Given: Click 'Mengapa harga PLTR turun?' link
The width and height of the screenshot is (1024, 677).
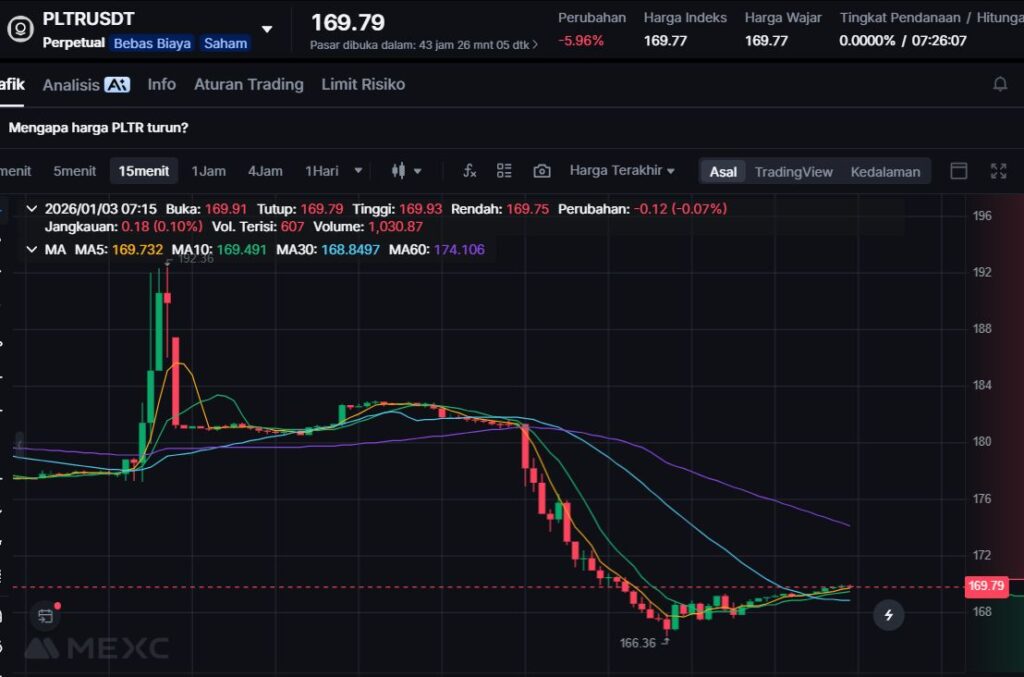Looking at the screenshot, I should point(98,128).
